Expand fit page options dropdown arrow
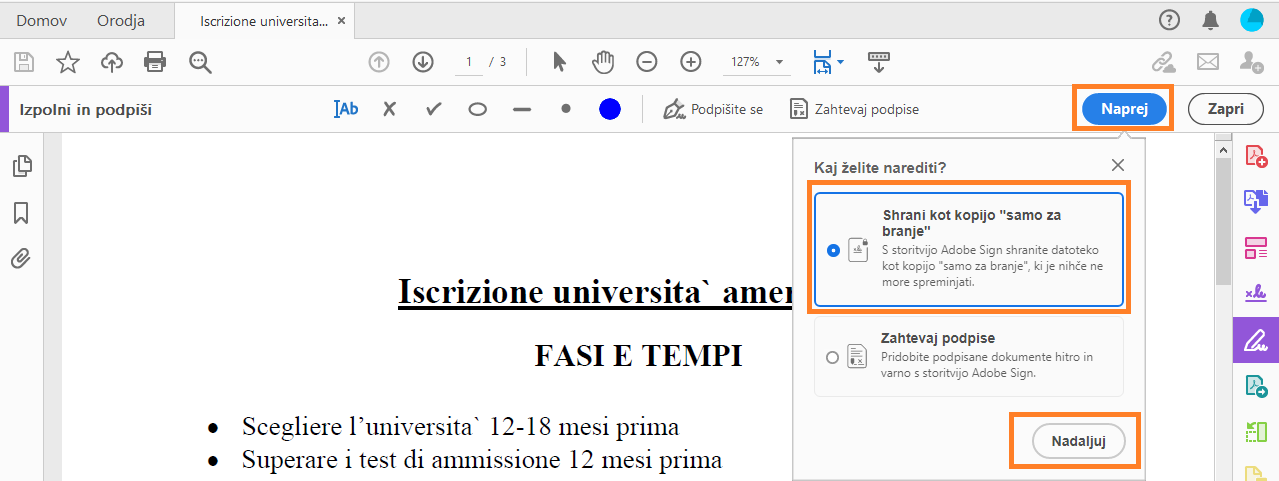 coord(841,62)
